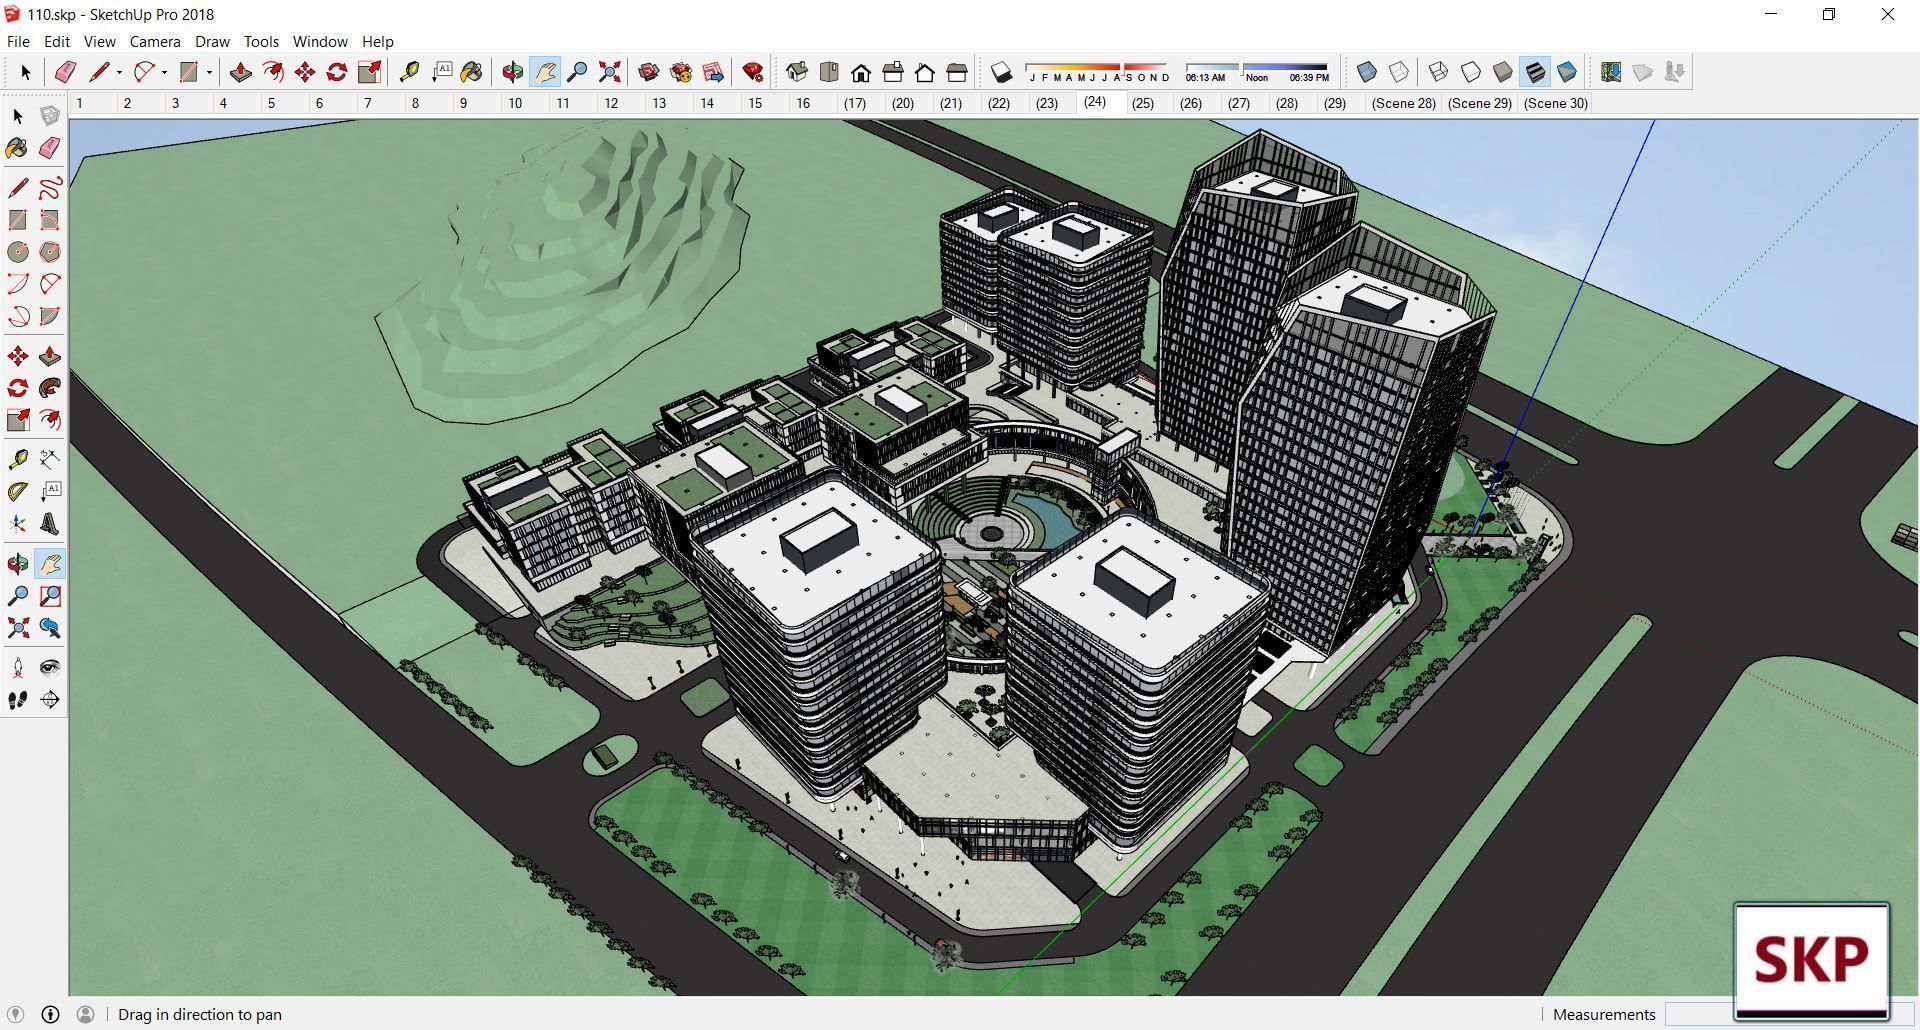This screenshot has width=1920, height=1030.
Task: Switch to Monochrome face style
Action: tap(1567, 72)
